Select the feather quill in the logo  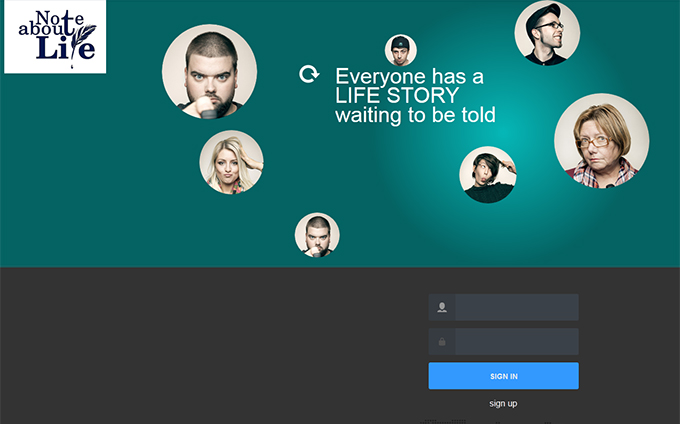[82, 41]
